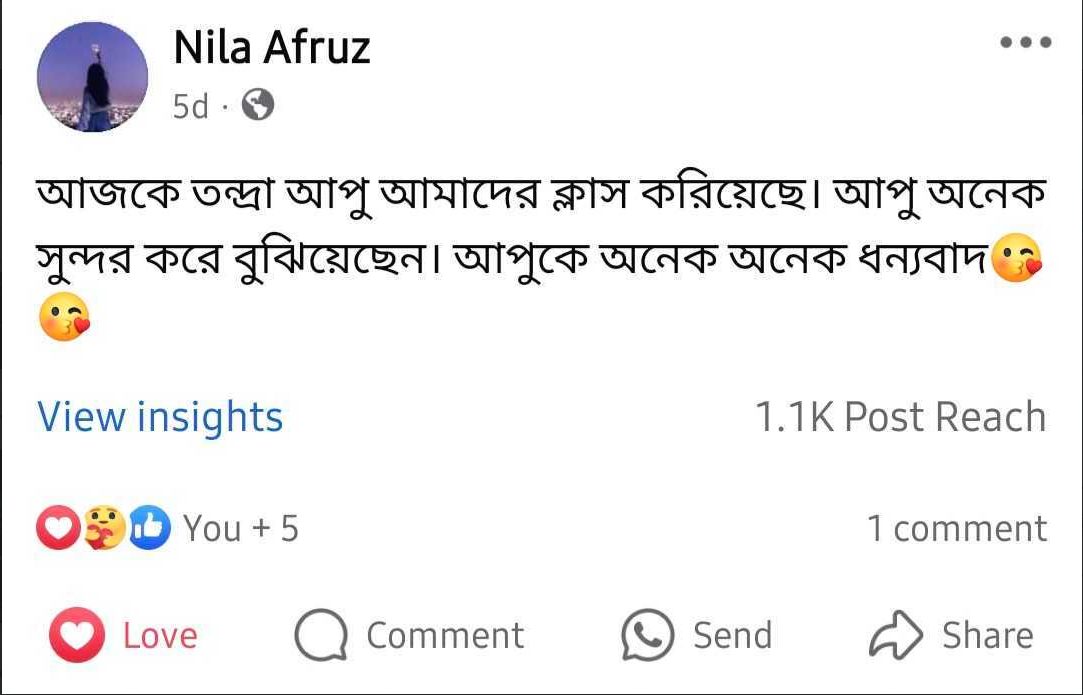
Task: Click the WhatsApp Send icon
Action: click(646, 636)
